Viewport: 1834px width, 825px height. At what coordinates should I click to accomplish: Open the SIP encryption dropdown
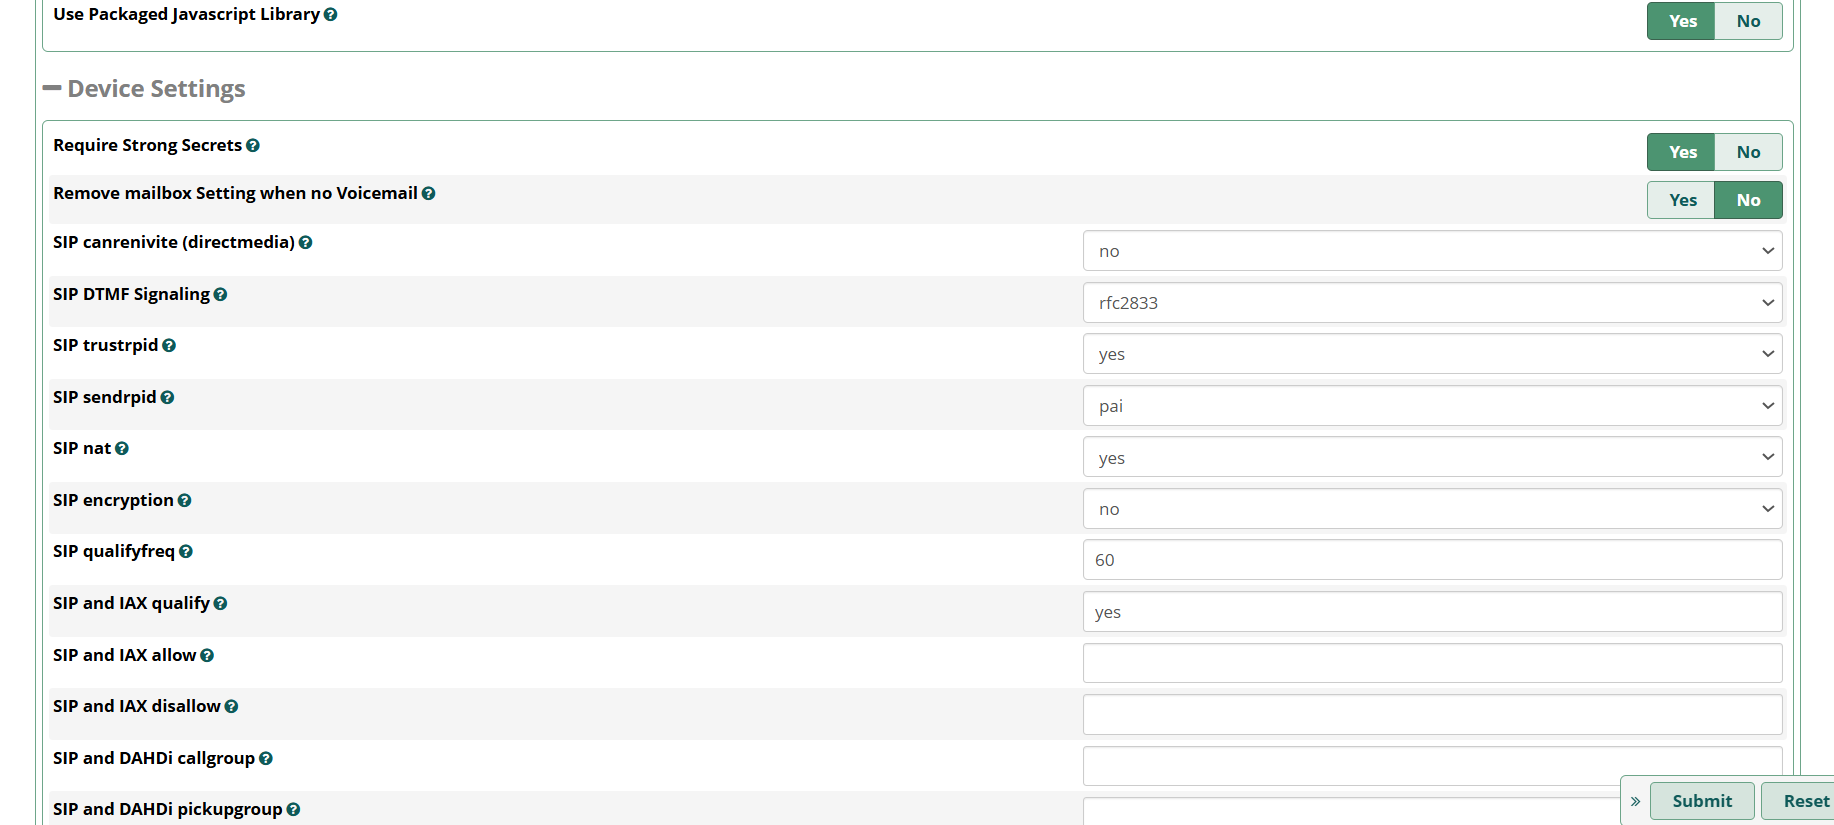click(x=1432, y=509)
